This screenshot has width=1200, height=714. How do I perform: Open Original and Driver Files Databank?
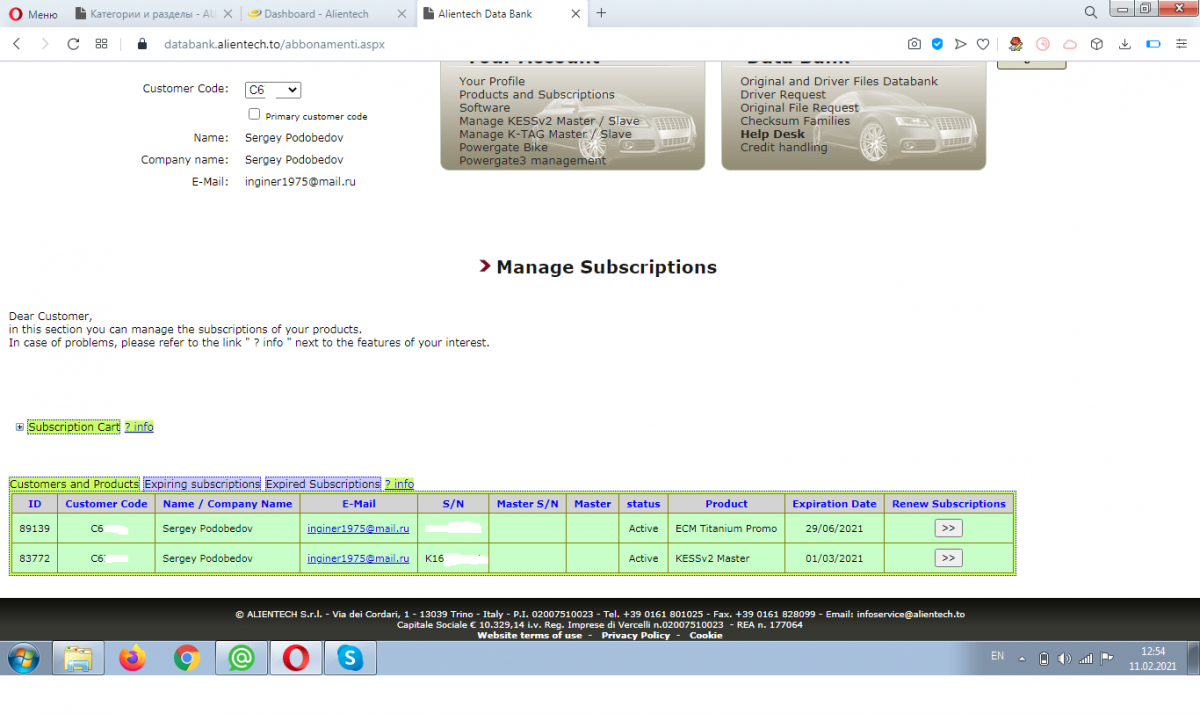(839, 81)
